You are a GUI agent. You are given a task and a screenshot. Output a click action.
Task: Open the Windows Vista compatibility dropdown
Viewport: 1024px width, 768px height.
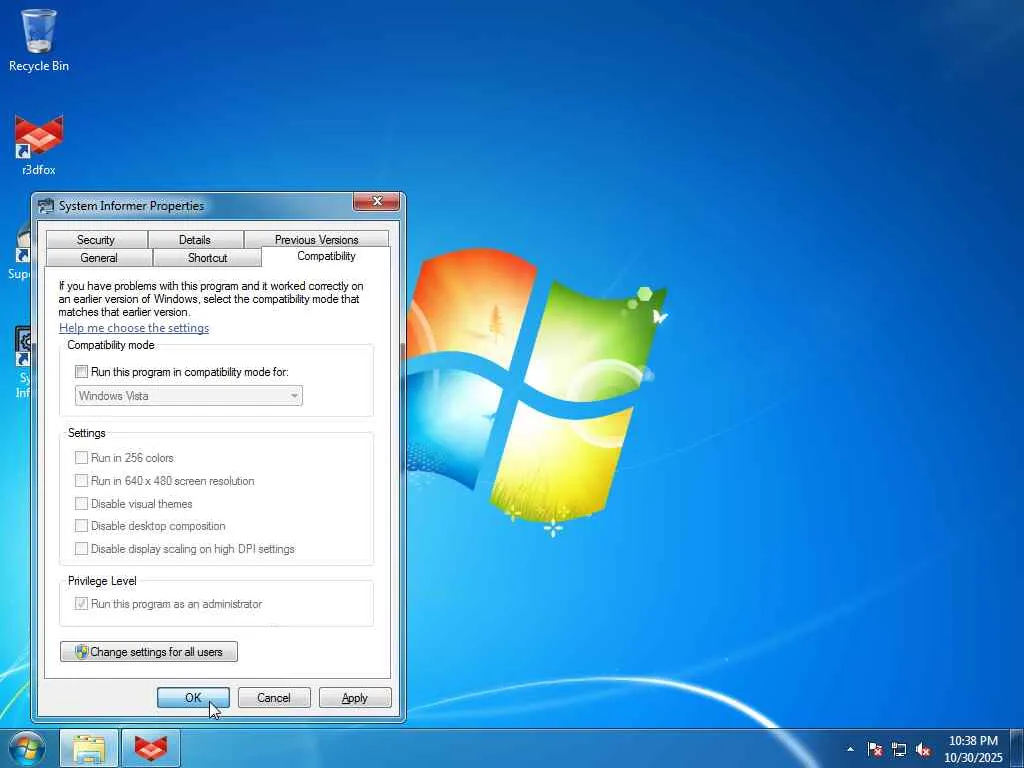[x=189, y=396]
